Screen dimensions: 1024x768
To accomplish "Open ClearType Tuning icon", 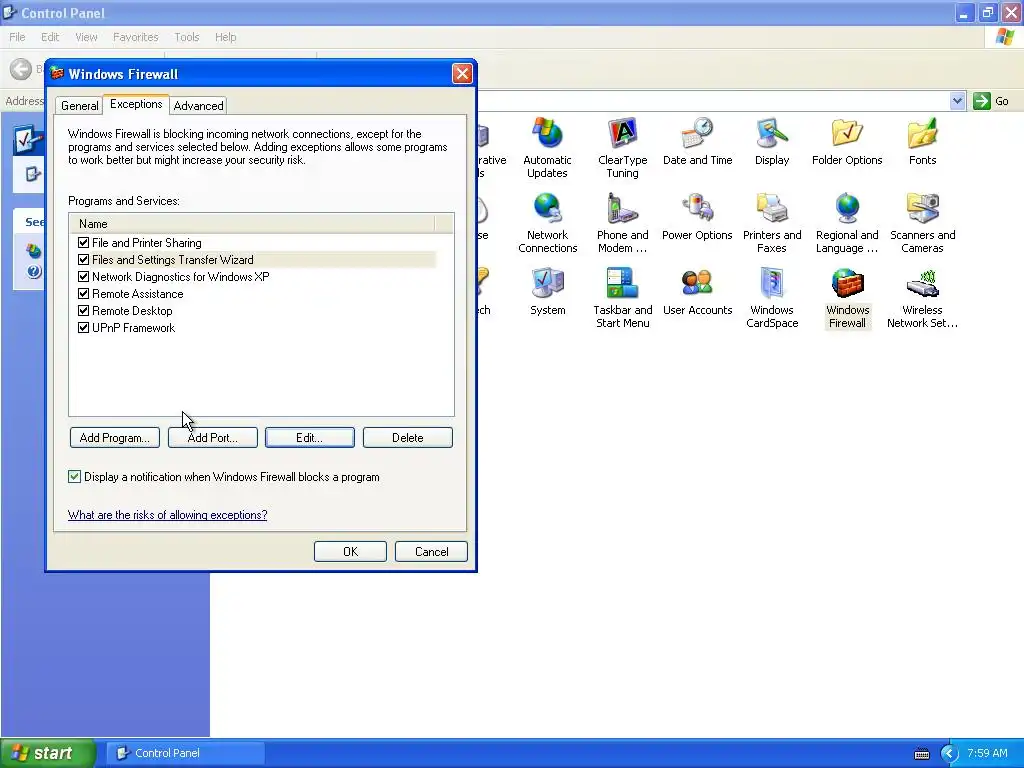I will tap(622, 148).
